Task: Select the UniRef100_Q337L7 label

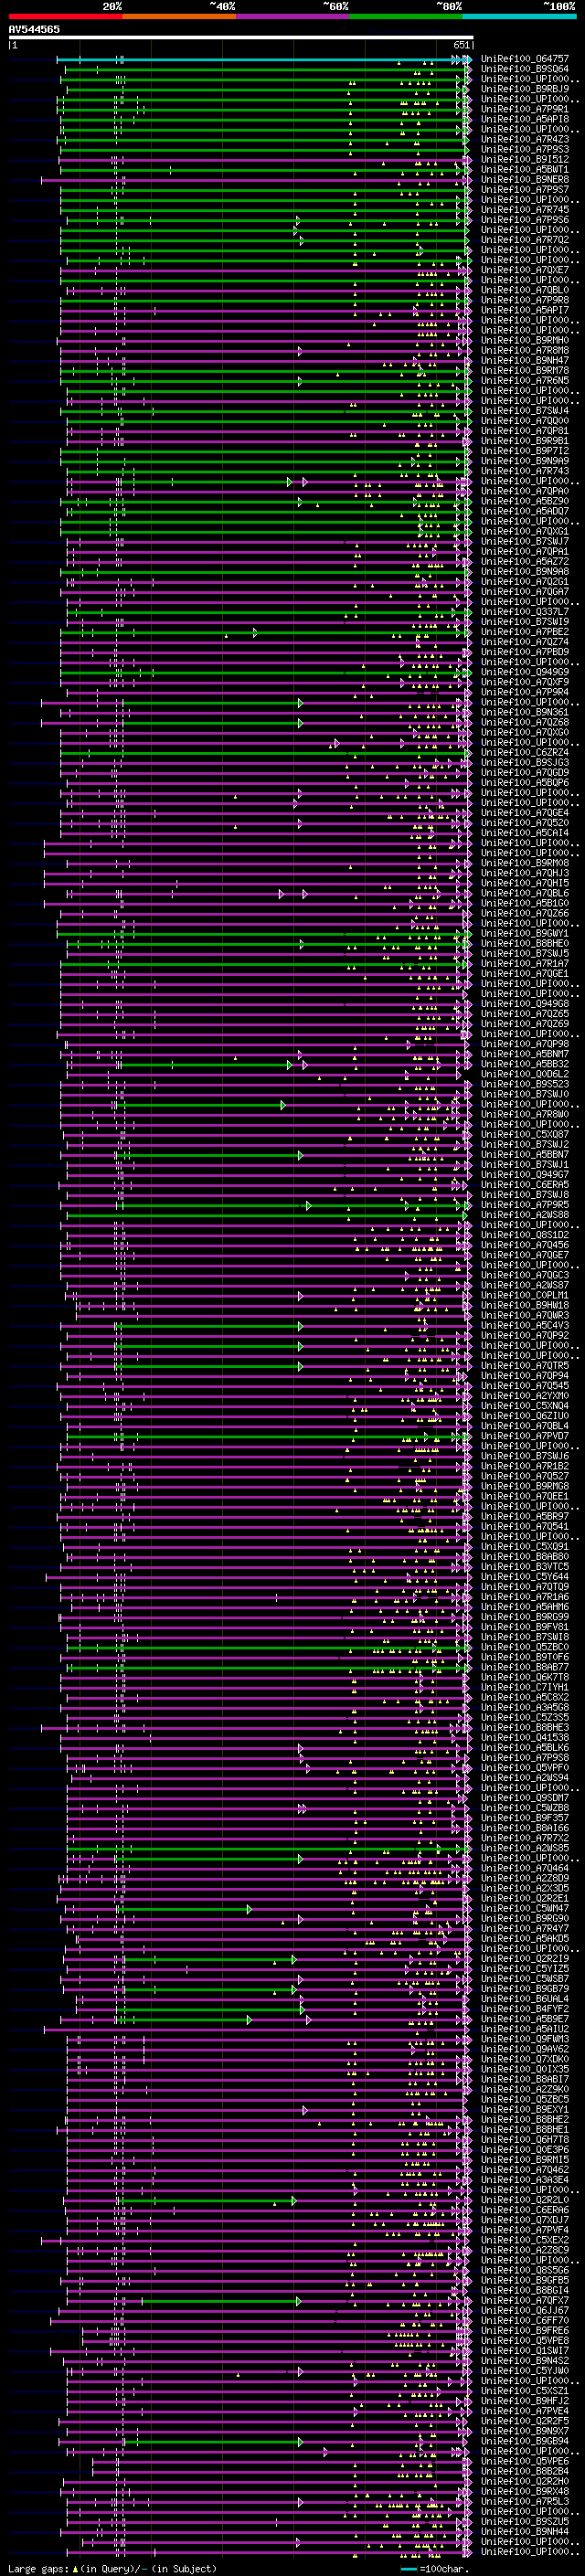Action: (x=524, y=611)
